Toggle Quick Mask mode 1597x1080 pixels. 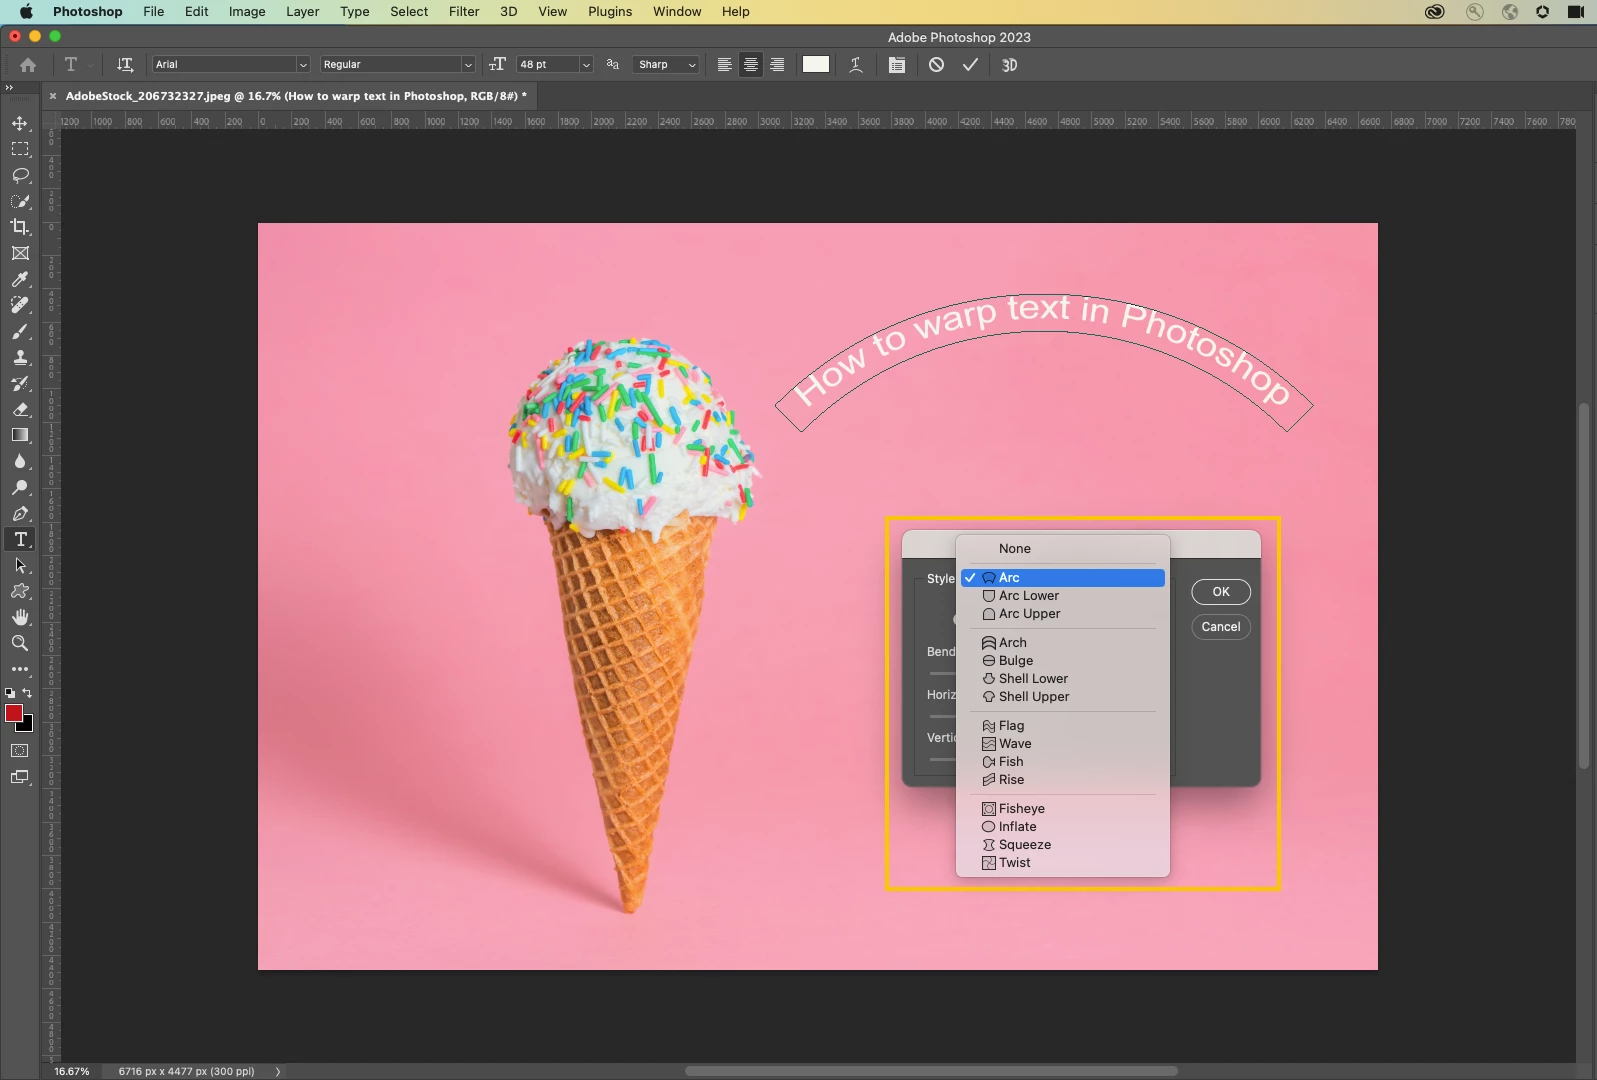click(x=20, y=750)
